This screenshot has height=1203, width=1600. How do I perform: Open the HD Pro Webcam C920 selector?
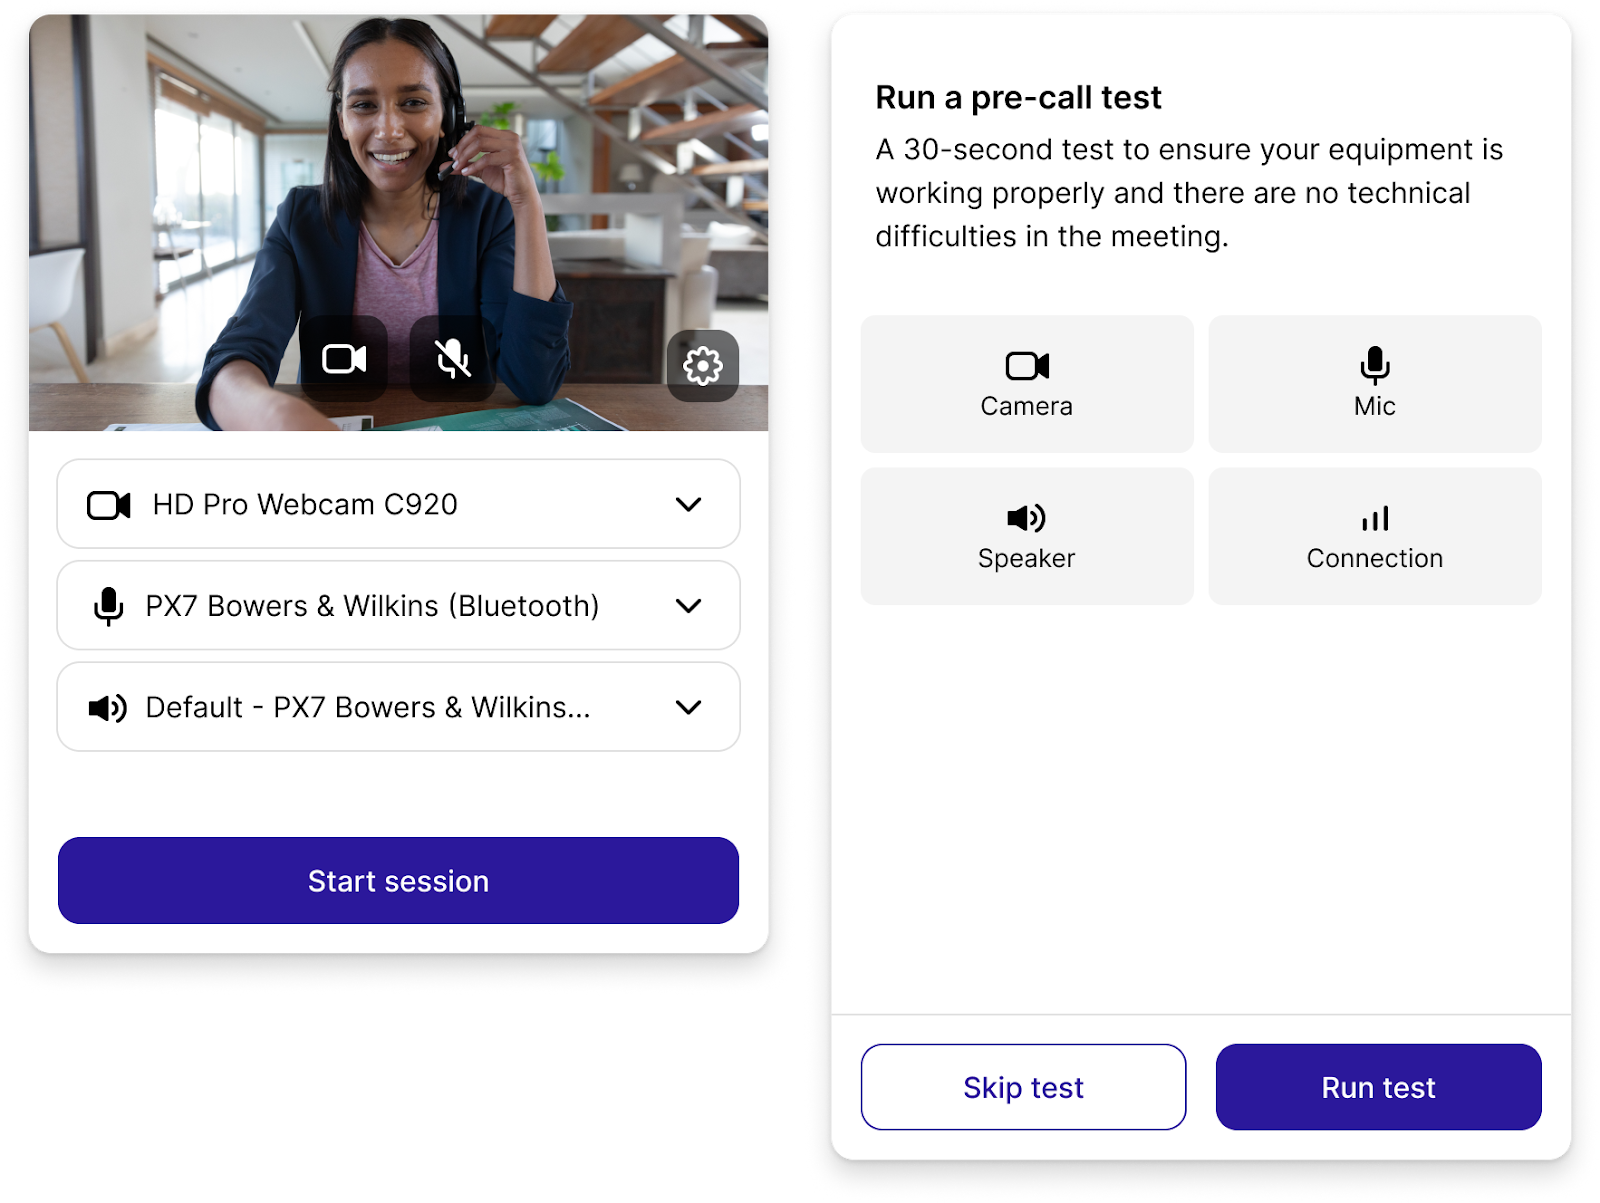coord(398,504)
